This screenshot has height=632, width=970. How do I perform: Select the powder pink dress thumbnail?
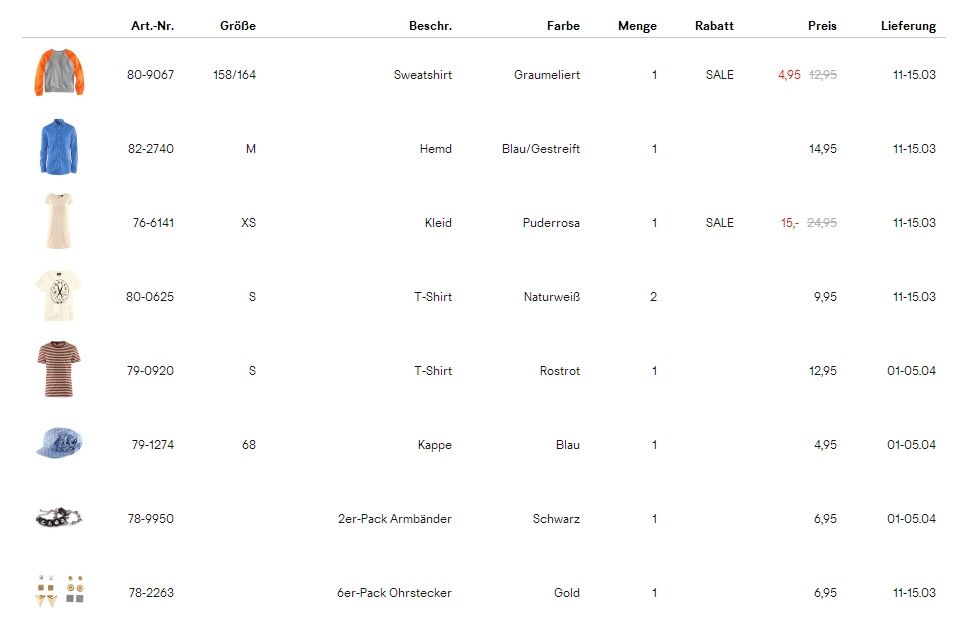pos(58,222)
